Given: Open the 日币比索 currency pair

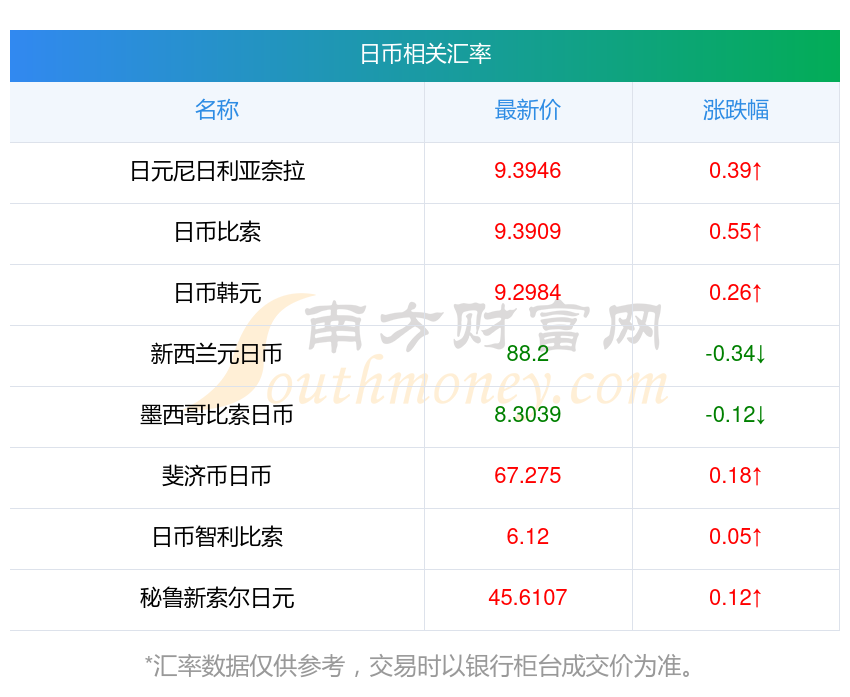Looking at the screenshot, I should [x=217, y=232].
